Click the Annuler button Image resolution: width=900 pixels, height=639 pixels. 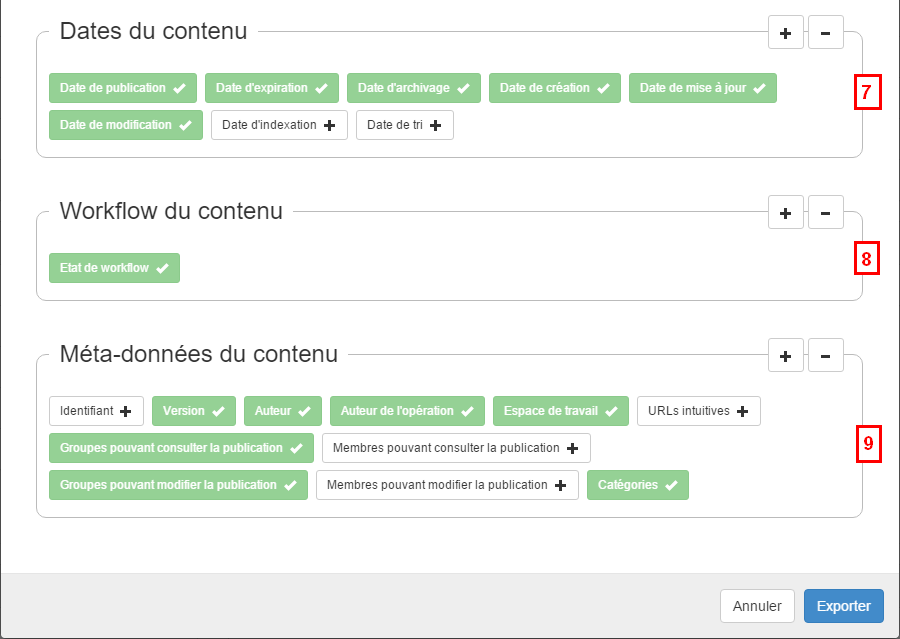coord(757,606)
